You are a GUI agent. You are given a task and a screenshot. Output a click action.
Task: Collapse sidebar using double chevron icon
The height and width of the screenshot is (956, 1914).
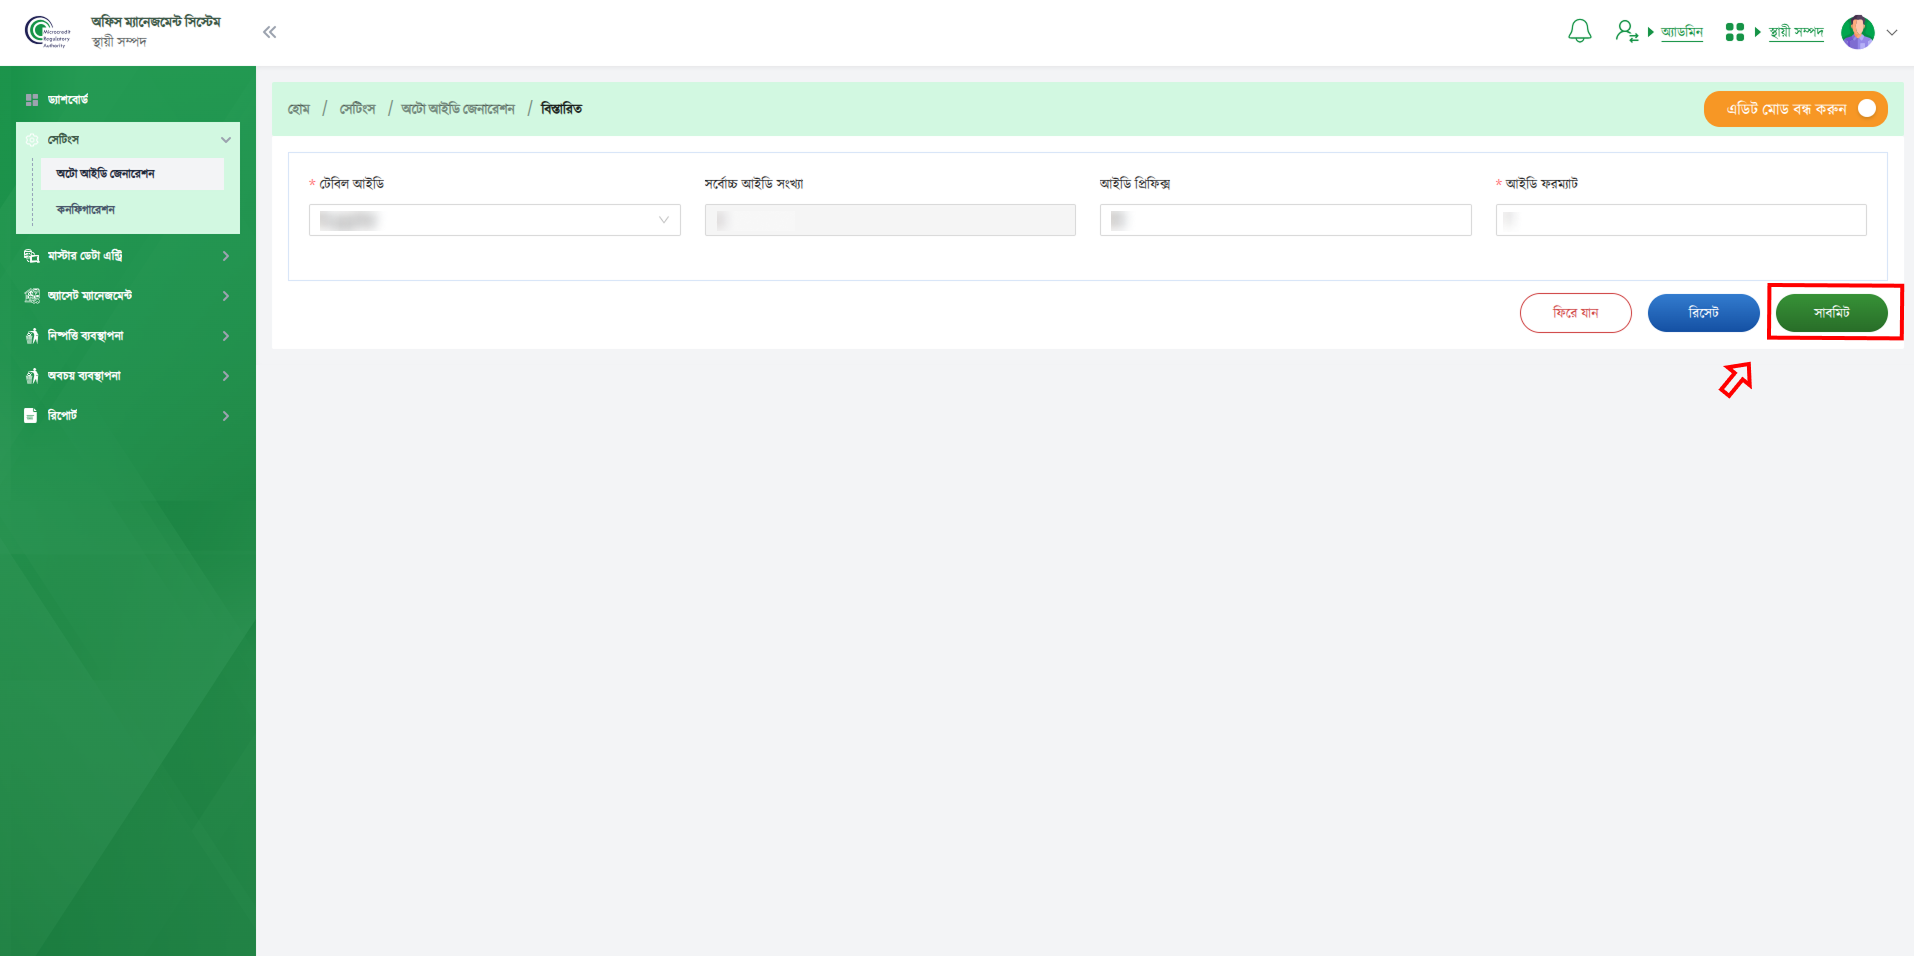point(269,32)
